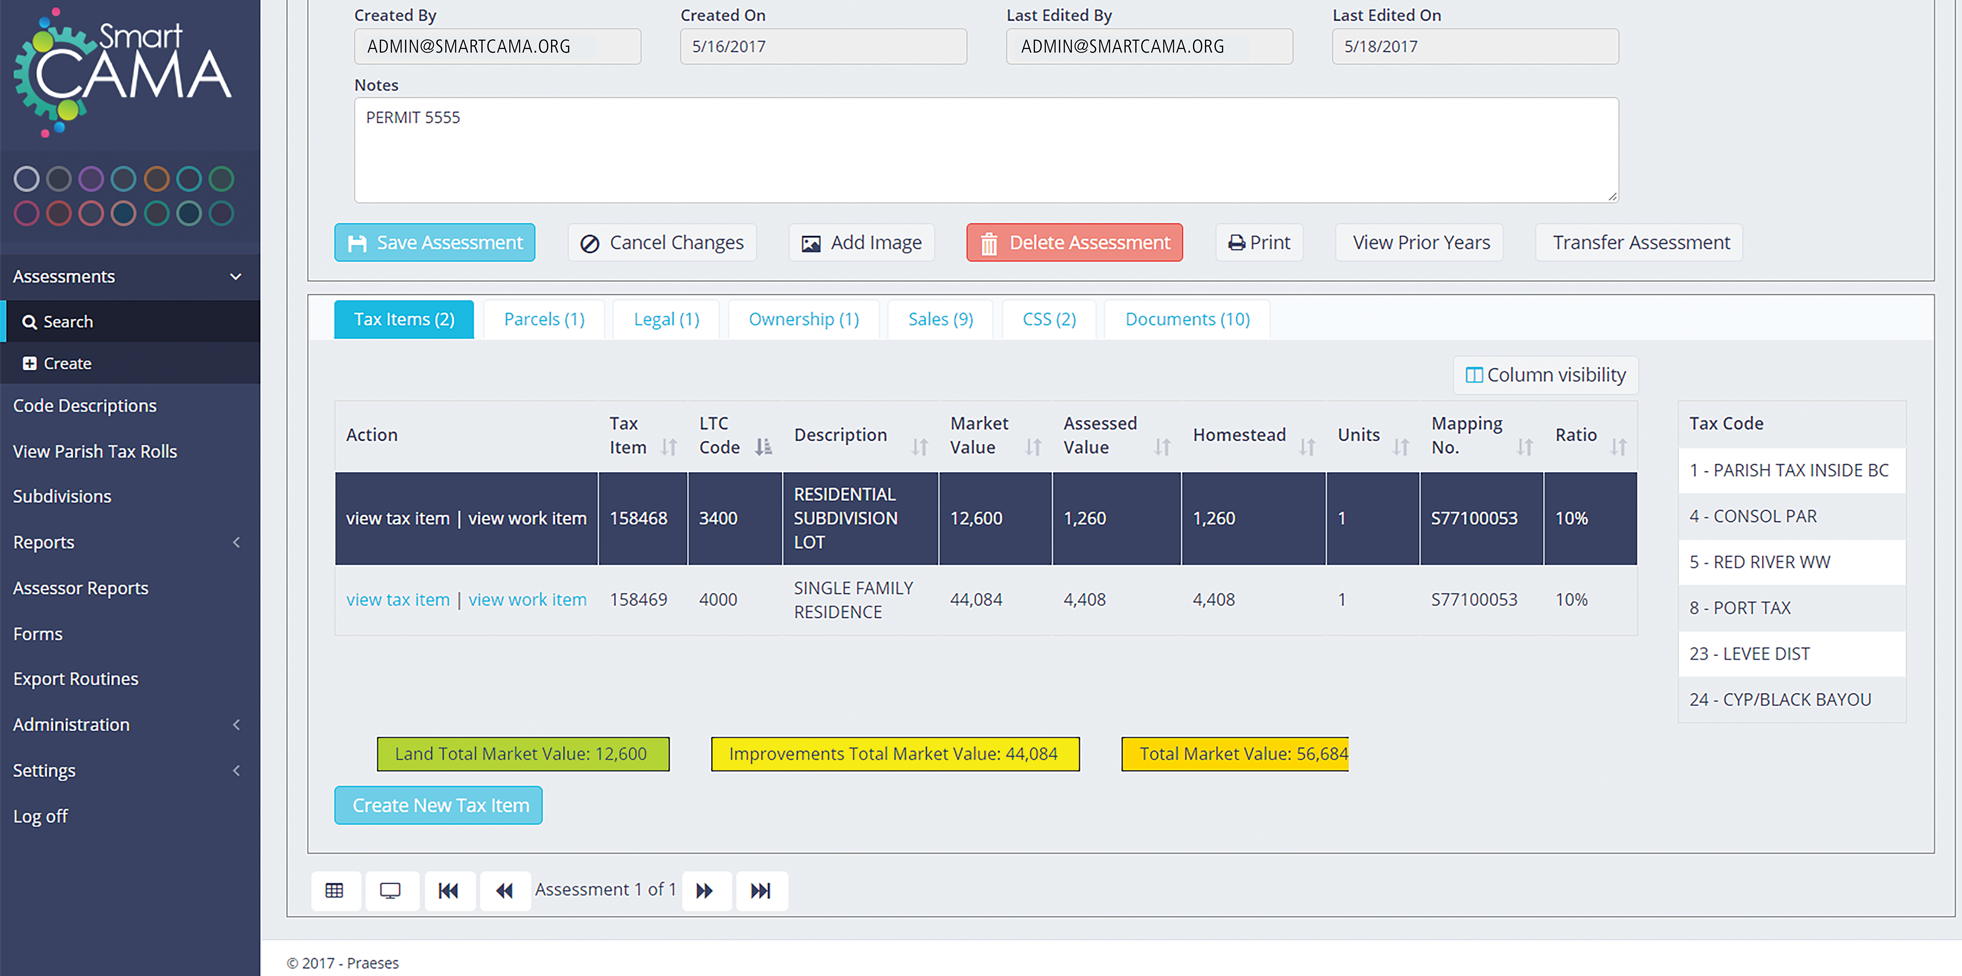This screenshot has width=1962, height=976.
Task: Collapse the Assessments sidebar menu
Action: (x=236, y=277)
